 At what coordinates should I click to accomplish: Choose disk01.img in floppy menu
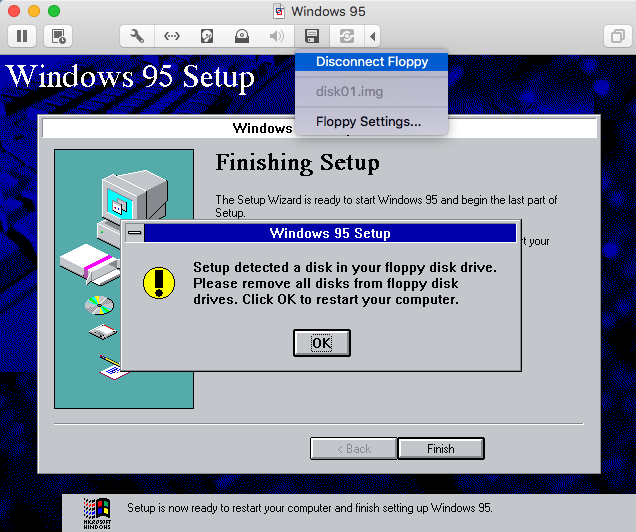tap(349, 92)
